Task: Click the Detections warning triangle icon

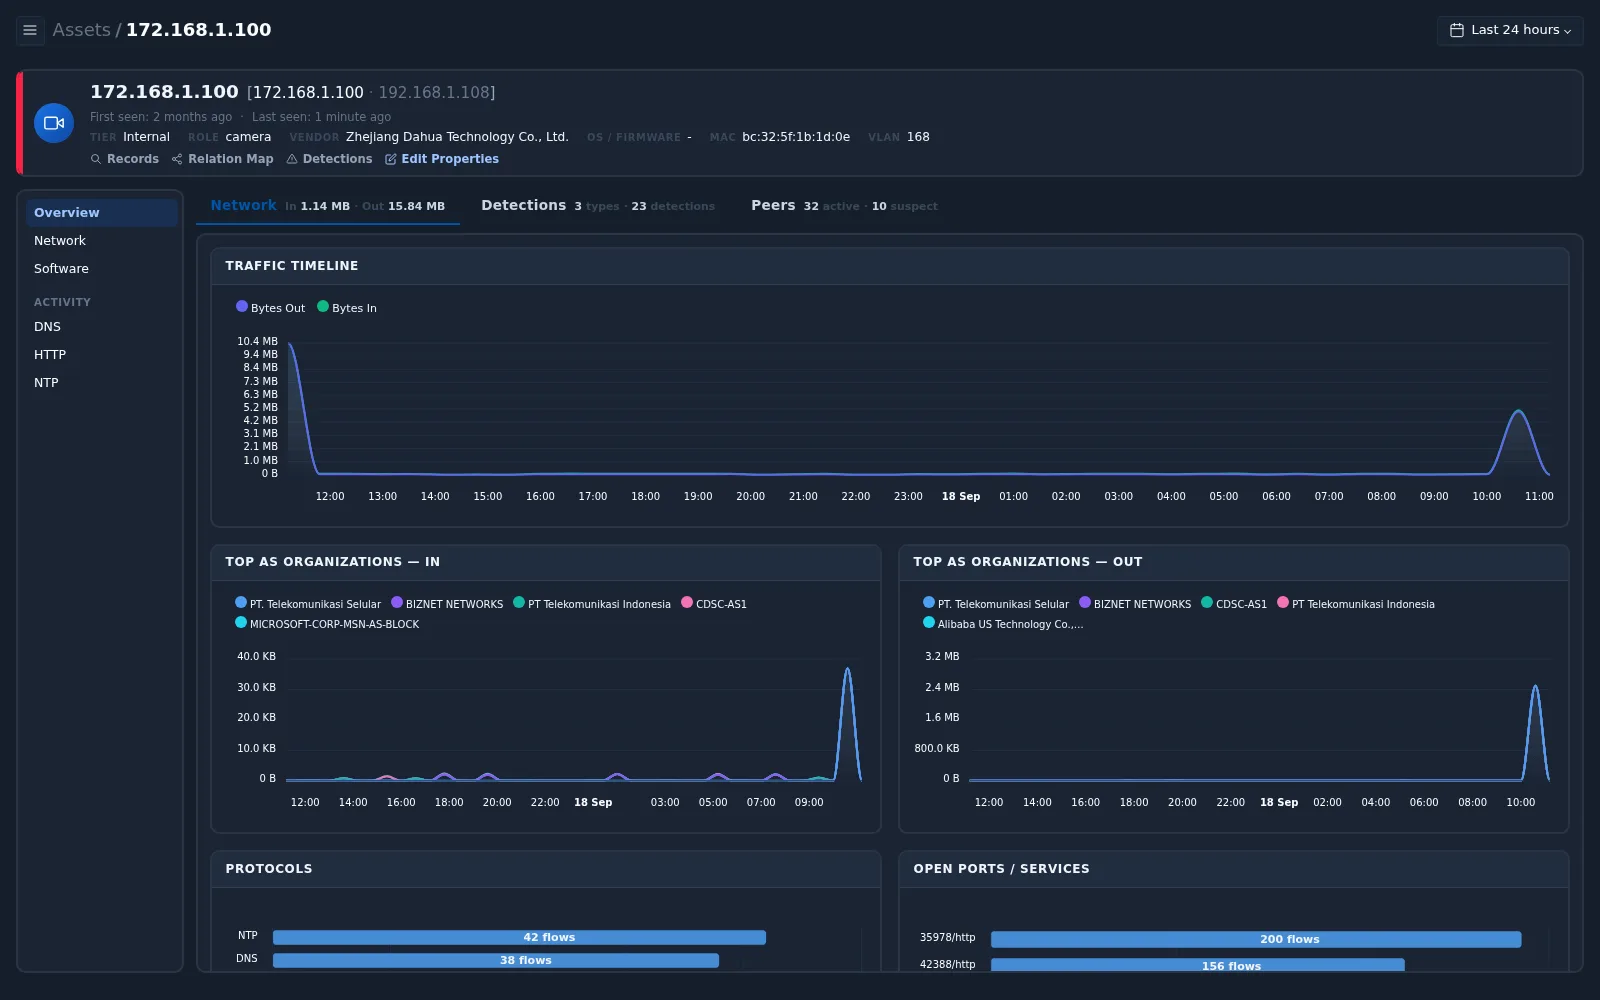Action: 292,159
